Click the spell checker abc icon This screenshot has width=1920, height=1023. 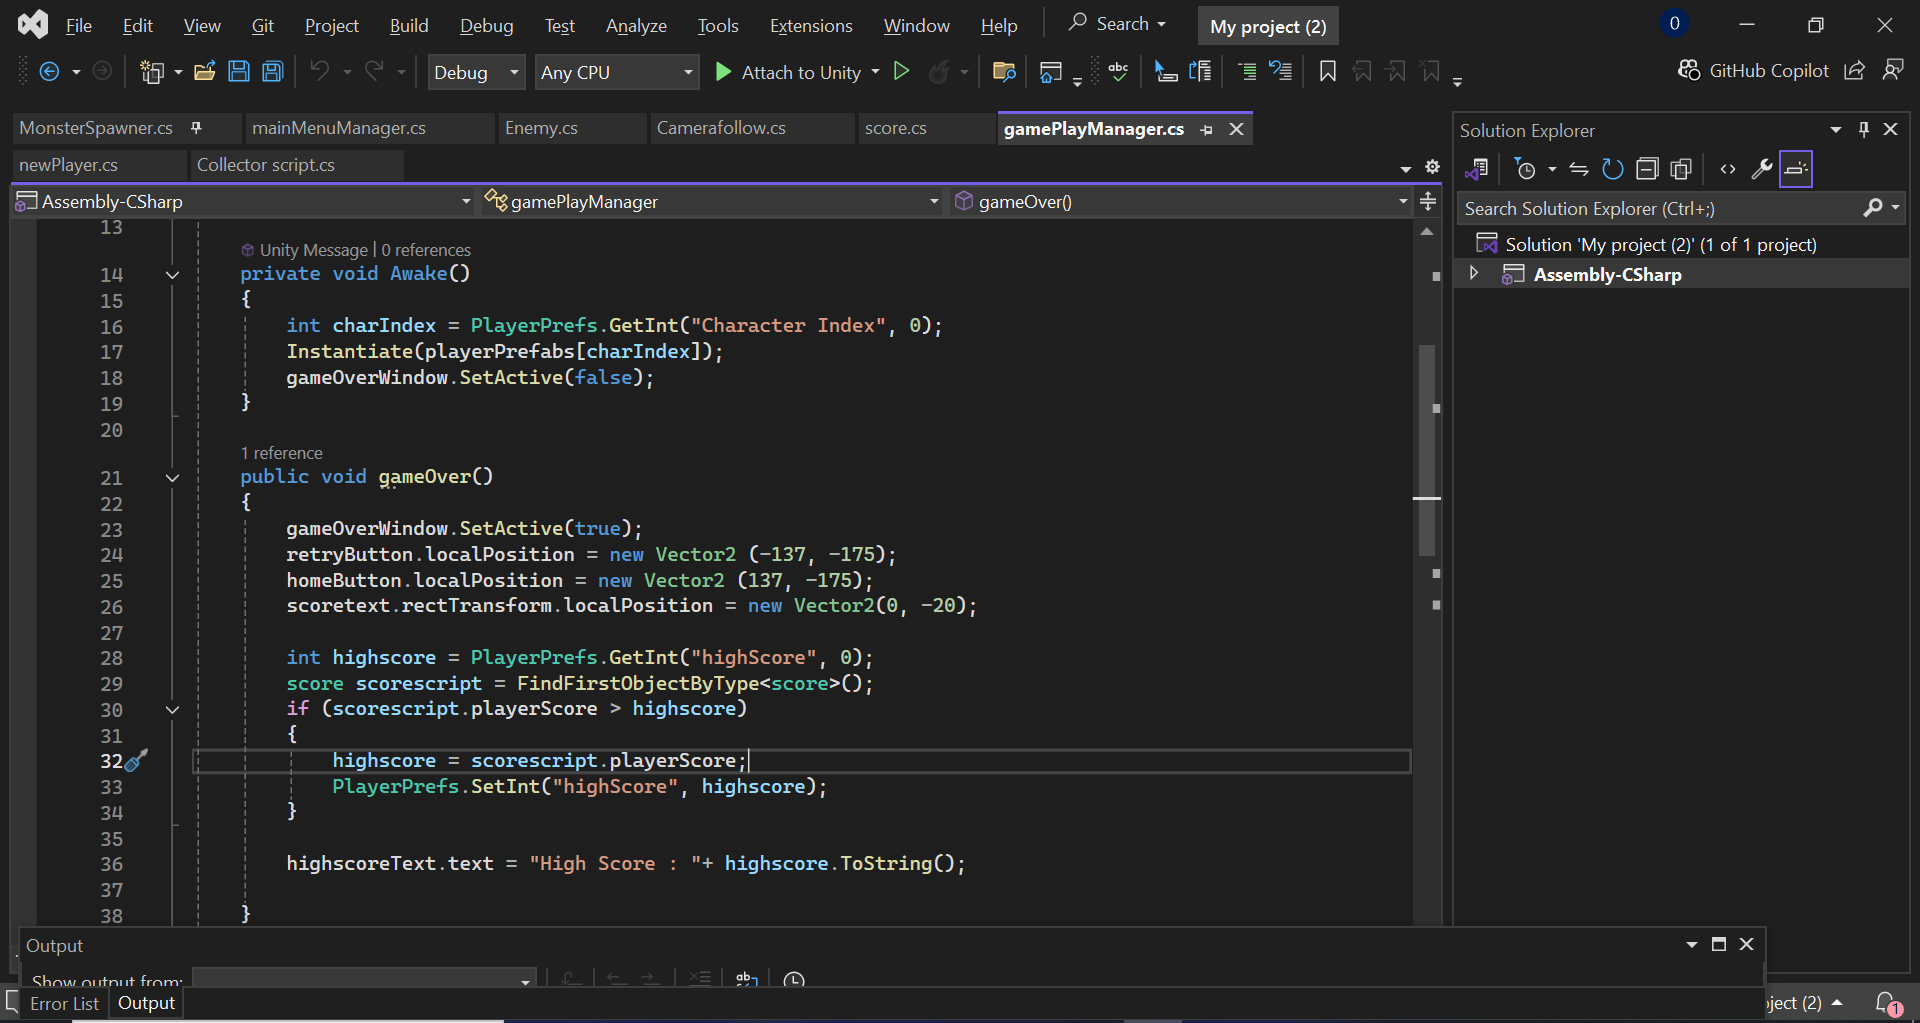pos(1118,71)
